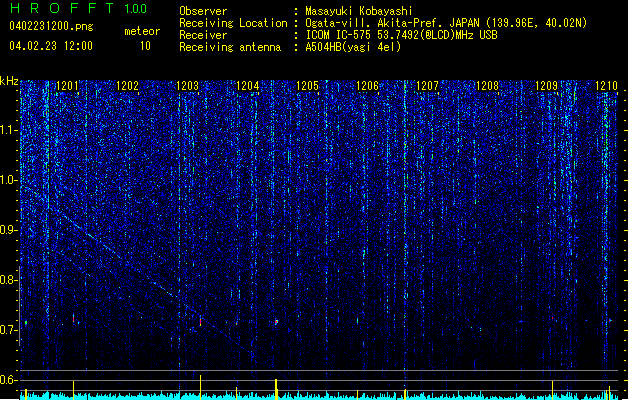Click the meteor count value 10
The width and height of the screenshot is (629, 400).
click(x=145, y=46)
